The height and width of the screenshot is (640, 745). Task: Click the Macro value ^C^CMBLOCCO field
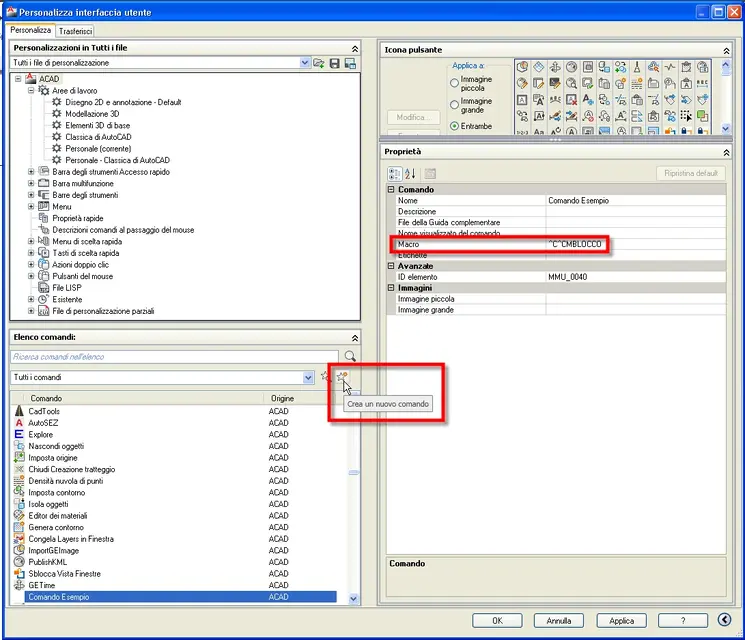pos(636,244)
